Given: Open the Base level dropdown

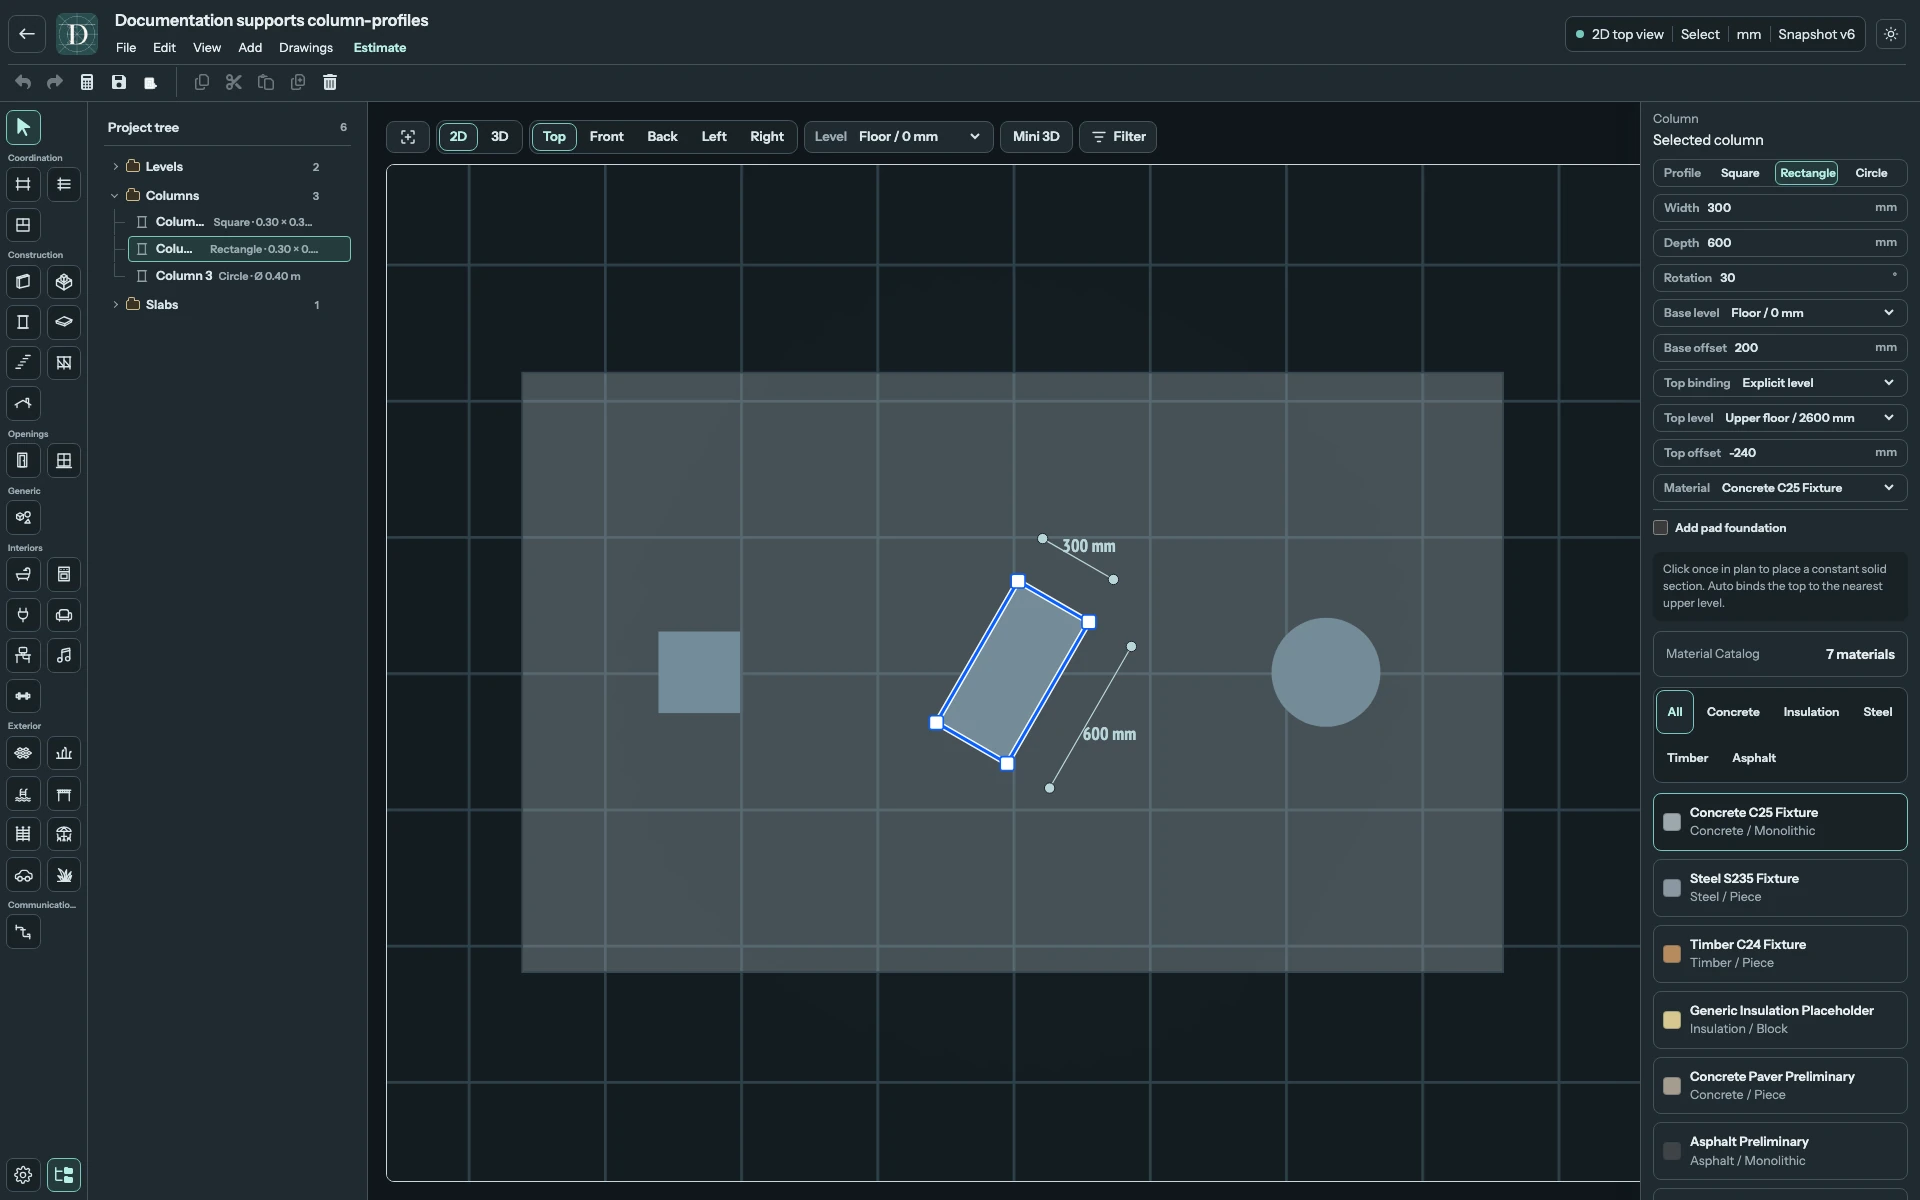Looking at the screenshot, I should tap(1780, 313).
